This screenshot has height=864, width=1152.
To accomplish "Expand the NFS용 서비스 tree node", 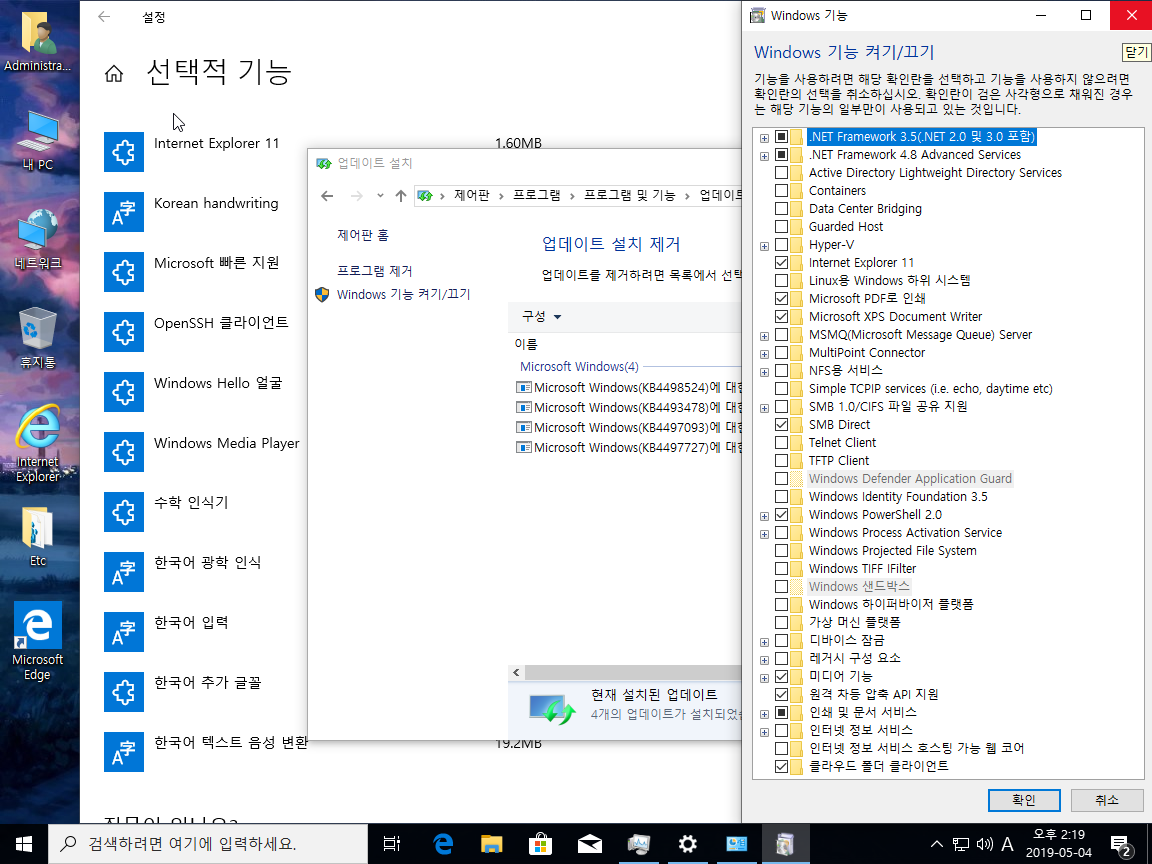I will [x=764, y=372].
